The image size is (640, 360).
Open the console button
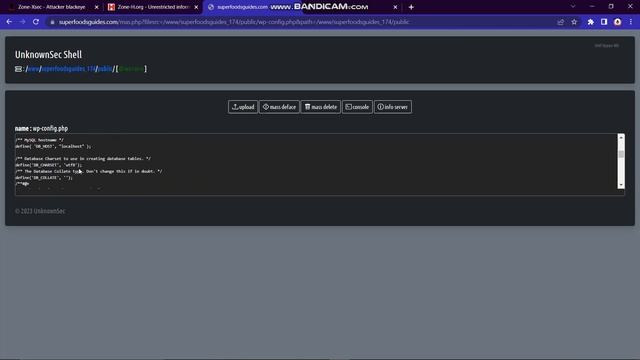coord(357,107)
